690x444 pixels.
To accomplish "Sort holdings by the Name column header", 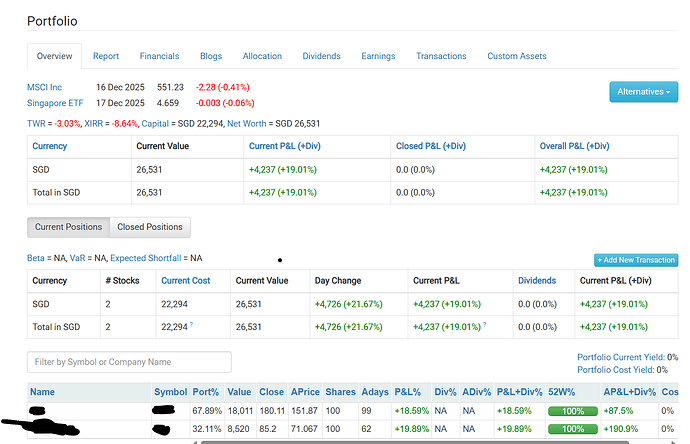I will click(42, 391).
